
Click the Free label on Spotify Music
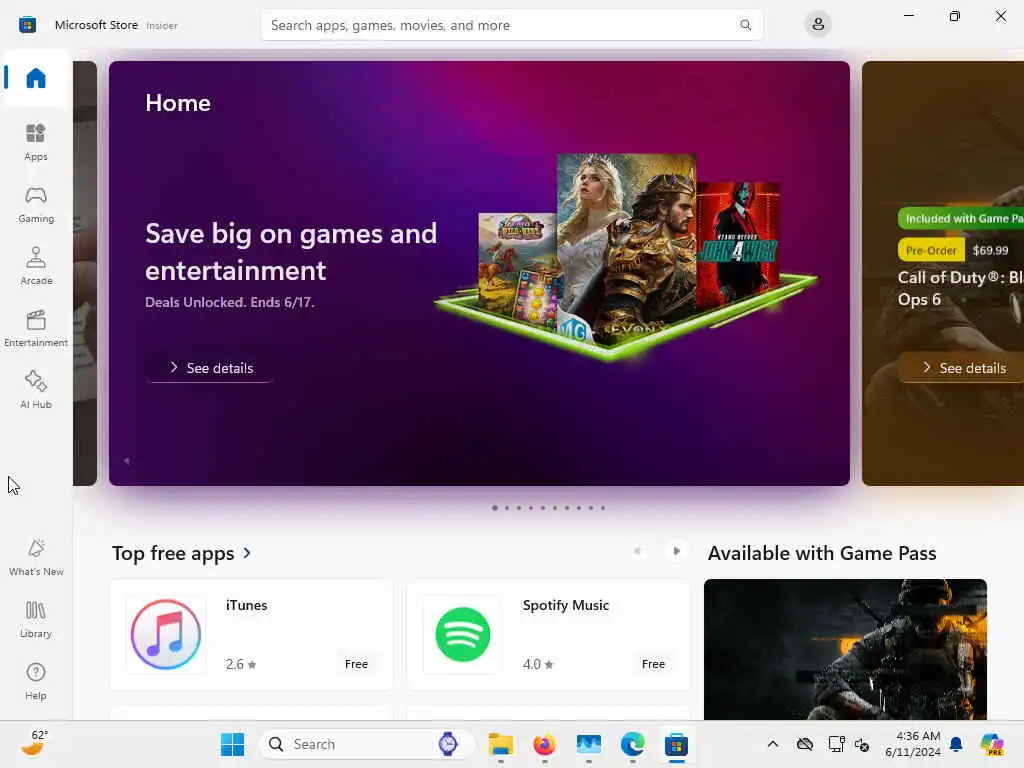653,664
